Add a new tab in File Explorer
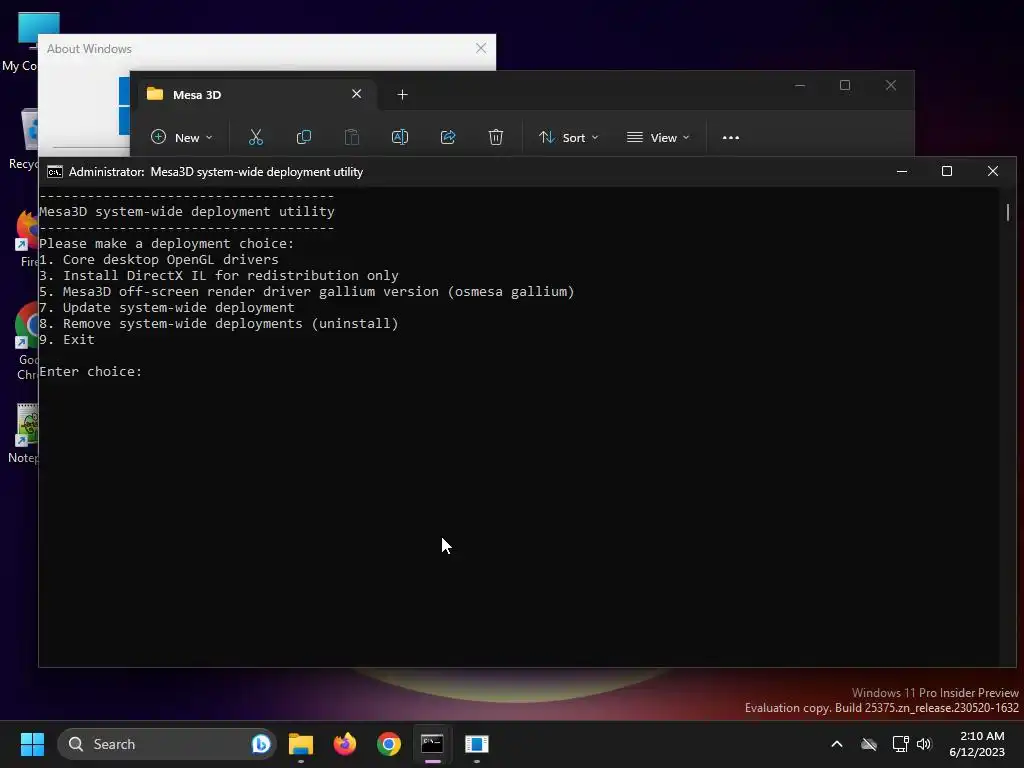1024x768 pixels. pos(402,95)
